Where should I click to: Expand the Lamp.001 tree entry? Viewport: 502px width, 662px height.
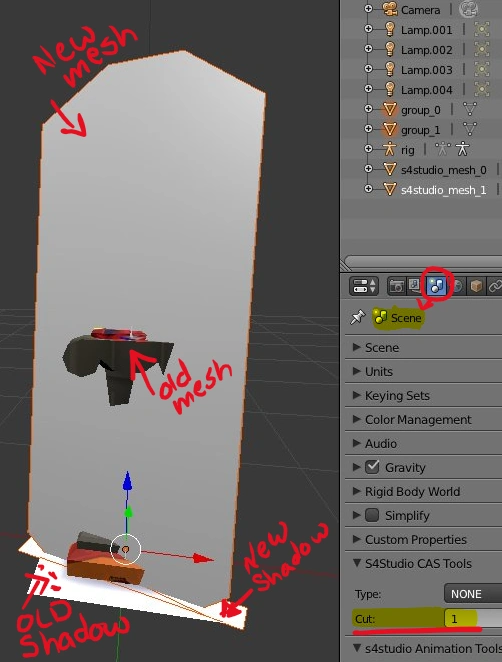click(368, 29)
